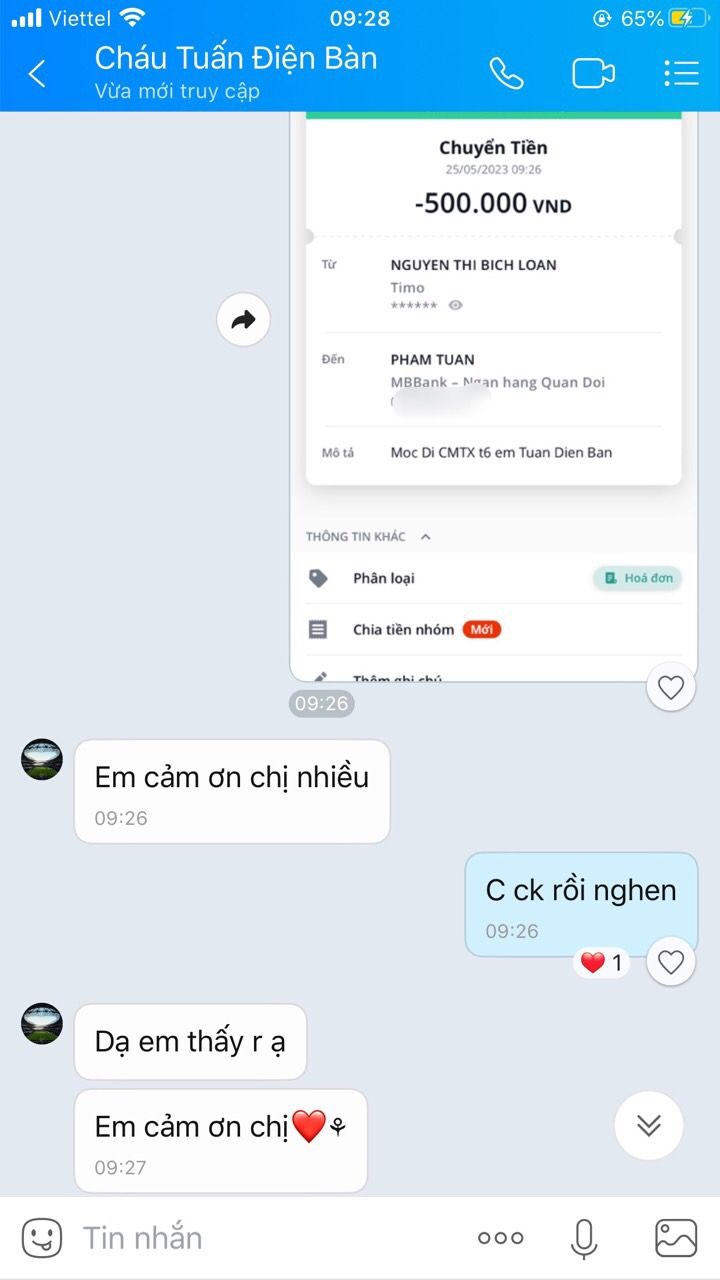
Task: Open the Hoá đơn category tag
Action: pos(637,578)
